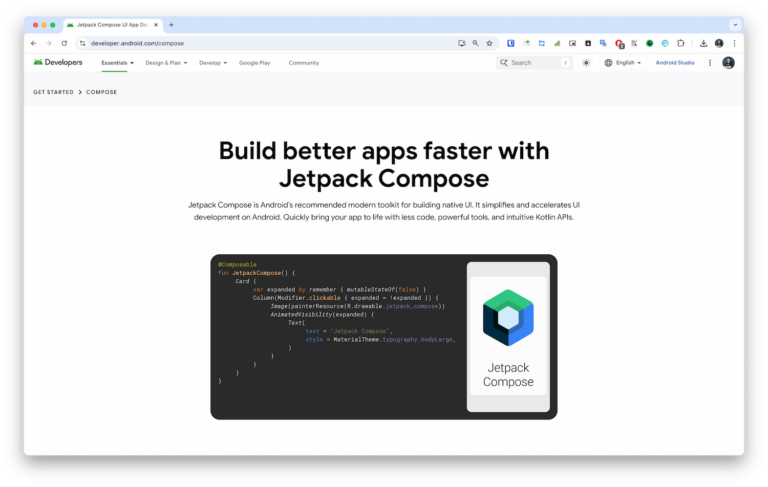This screenshot has width=768, height=487.
Task: Open the site's vertical dots menu
Action: 710,63
